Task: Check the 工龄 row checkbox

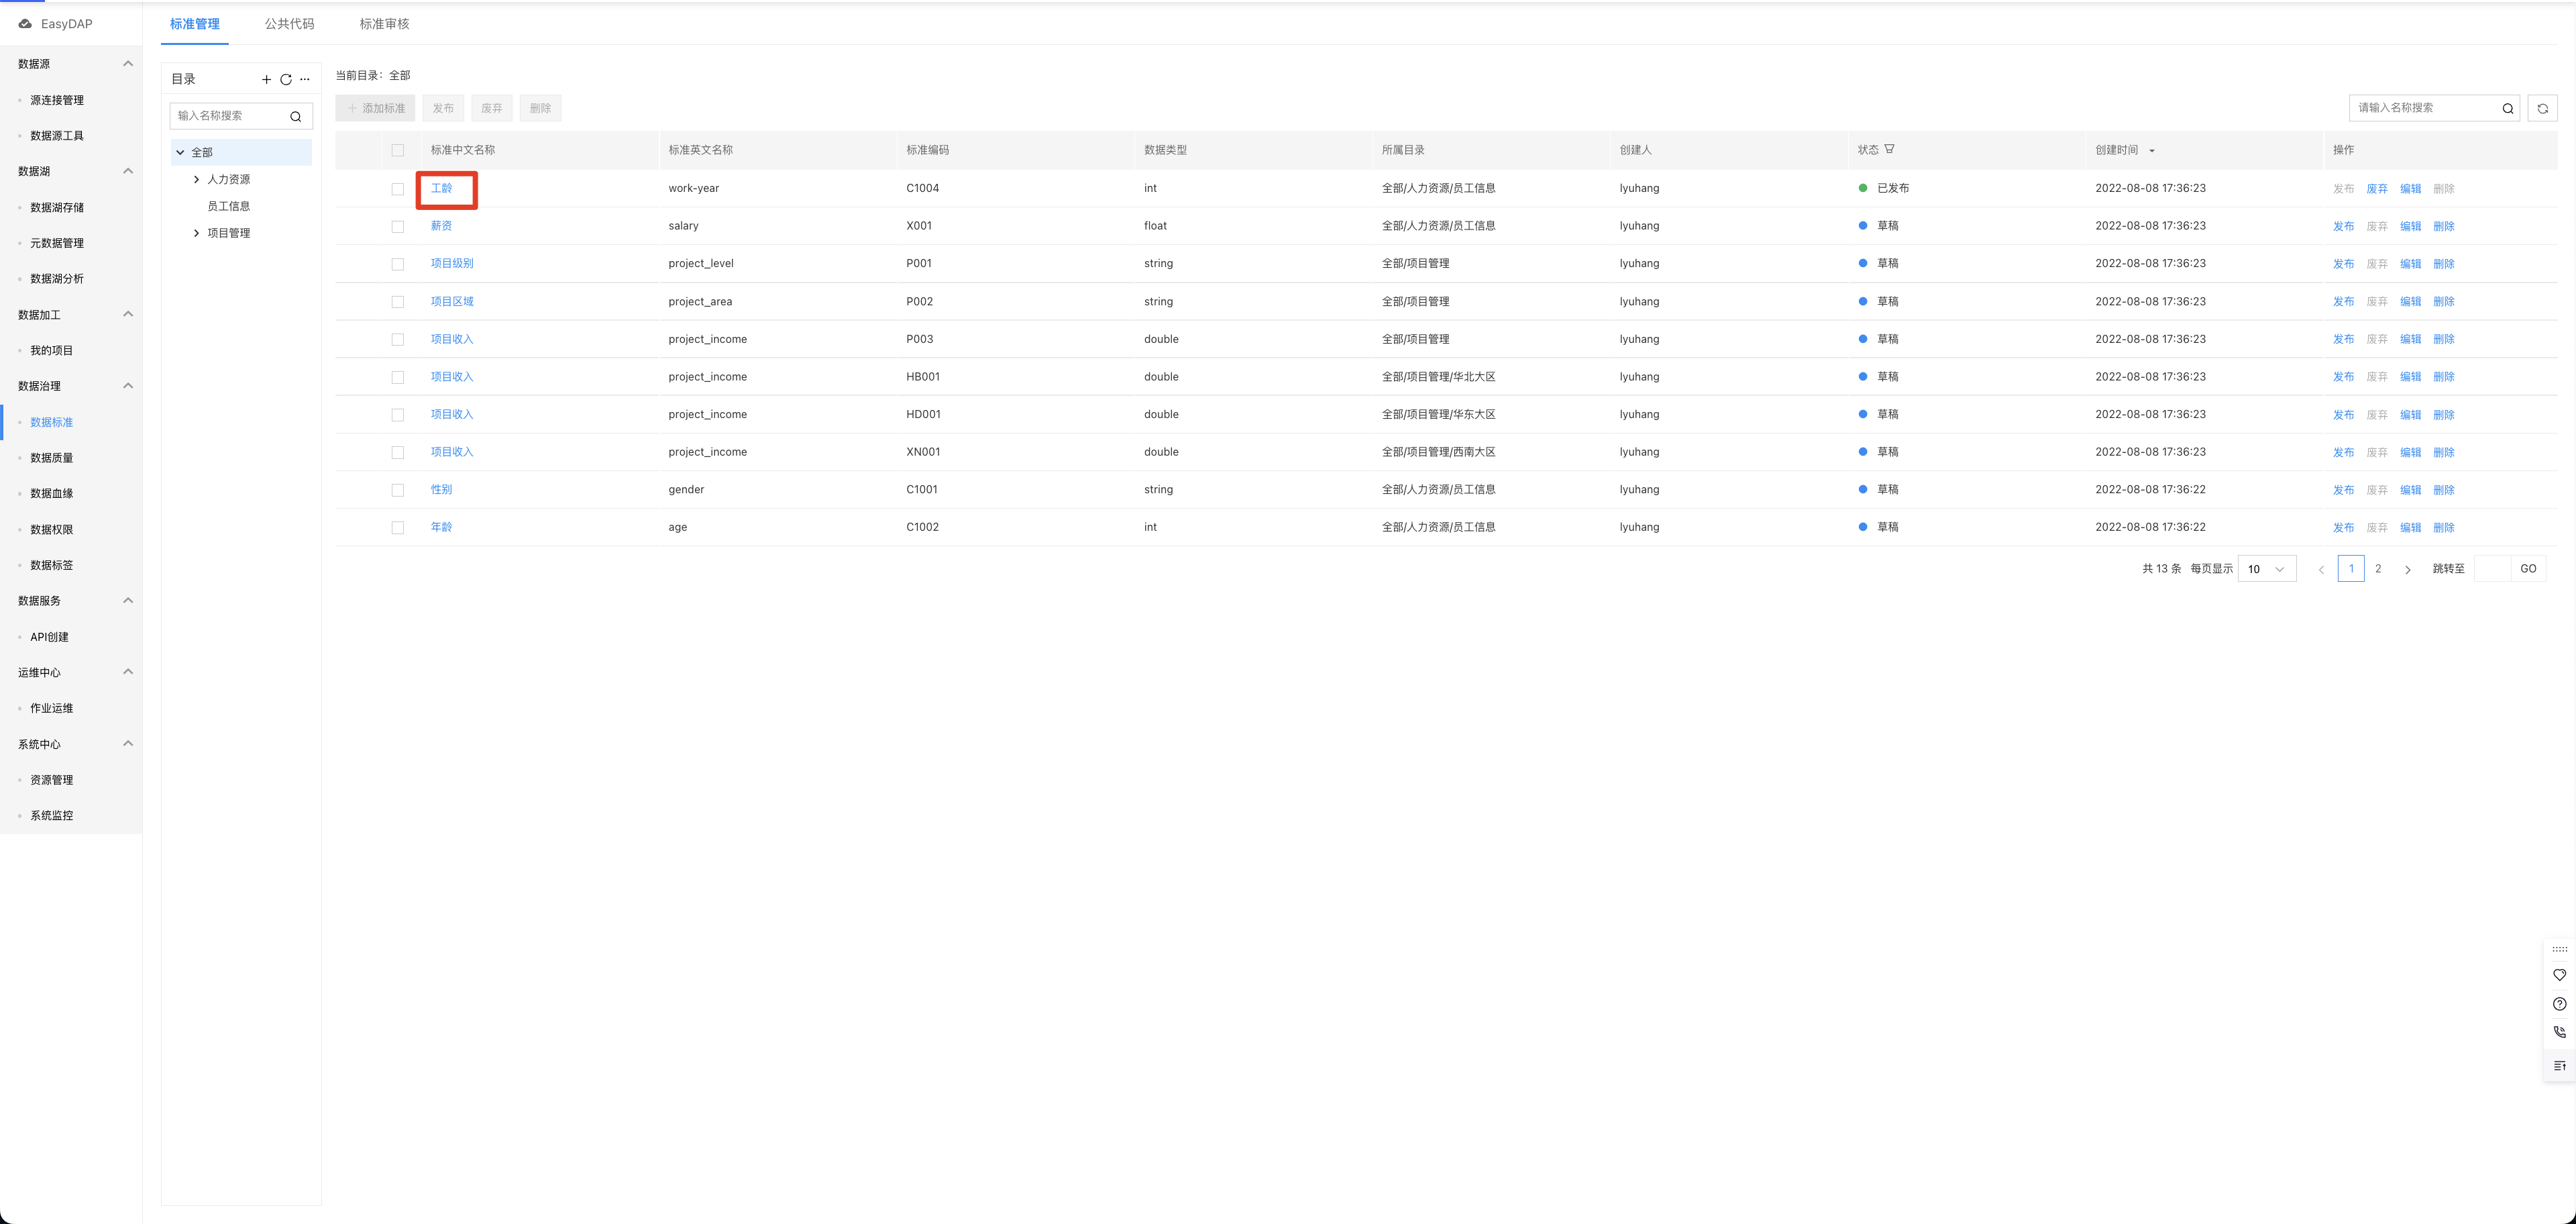Action: [398, 189]
